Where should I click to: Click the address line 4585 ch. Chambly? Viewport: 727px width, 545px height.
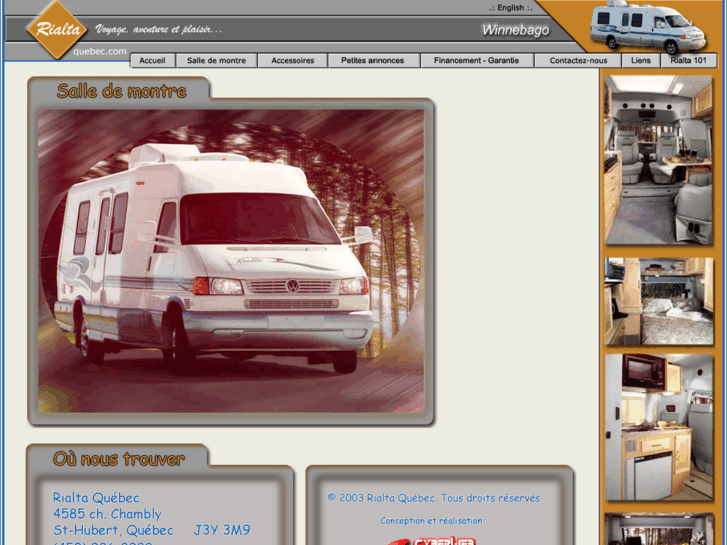(107, 514)
